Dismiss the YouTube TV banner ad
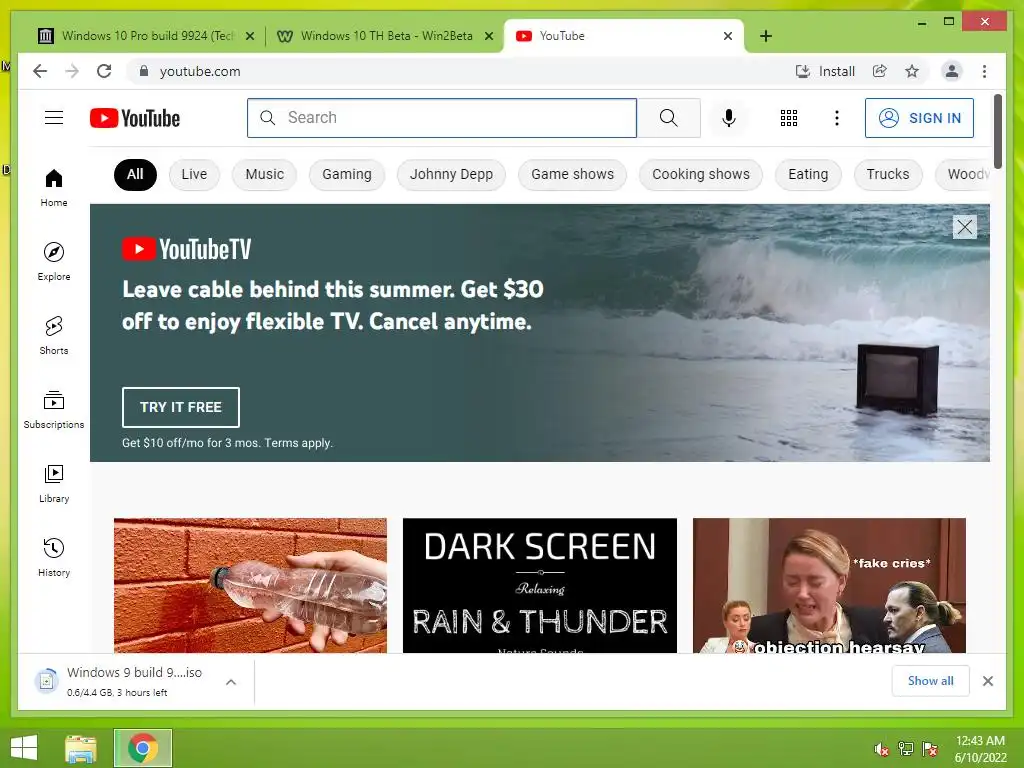The image size is (1024, 768). 965,227
